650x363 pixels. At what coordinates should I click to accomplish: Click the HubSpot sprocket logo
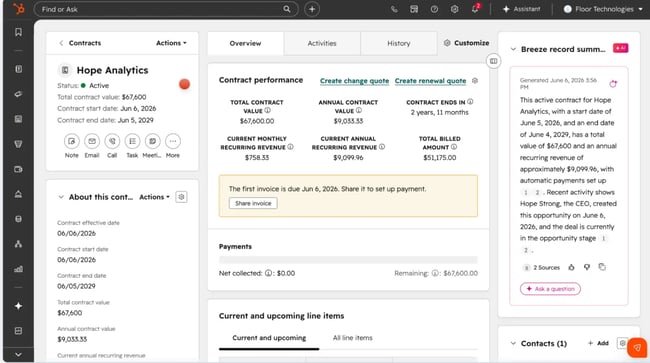pyautogui.click(x=18, y=9)
